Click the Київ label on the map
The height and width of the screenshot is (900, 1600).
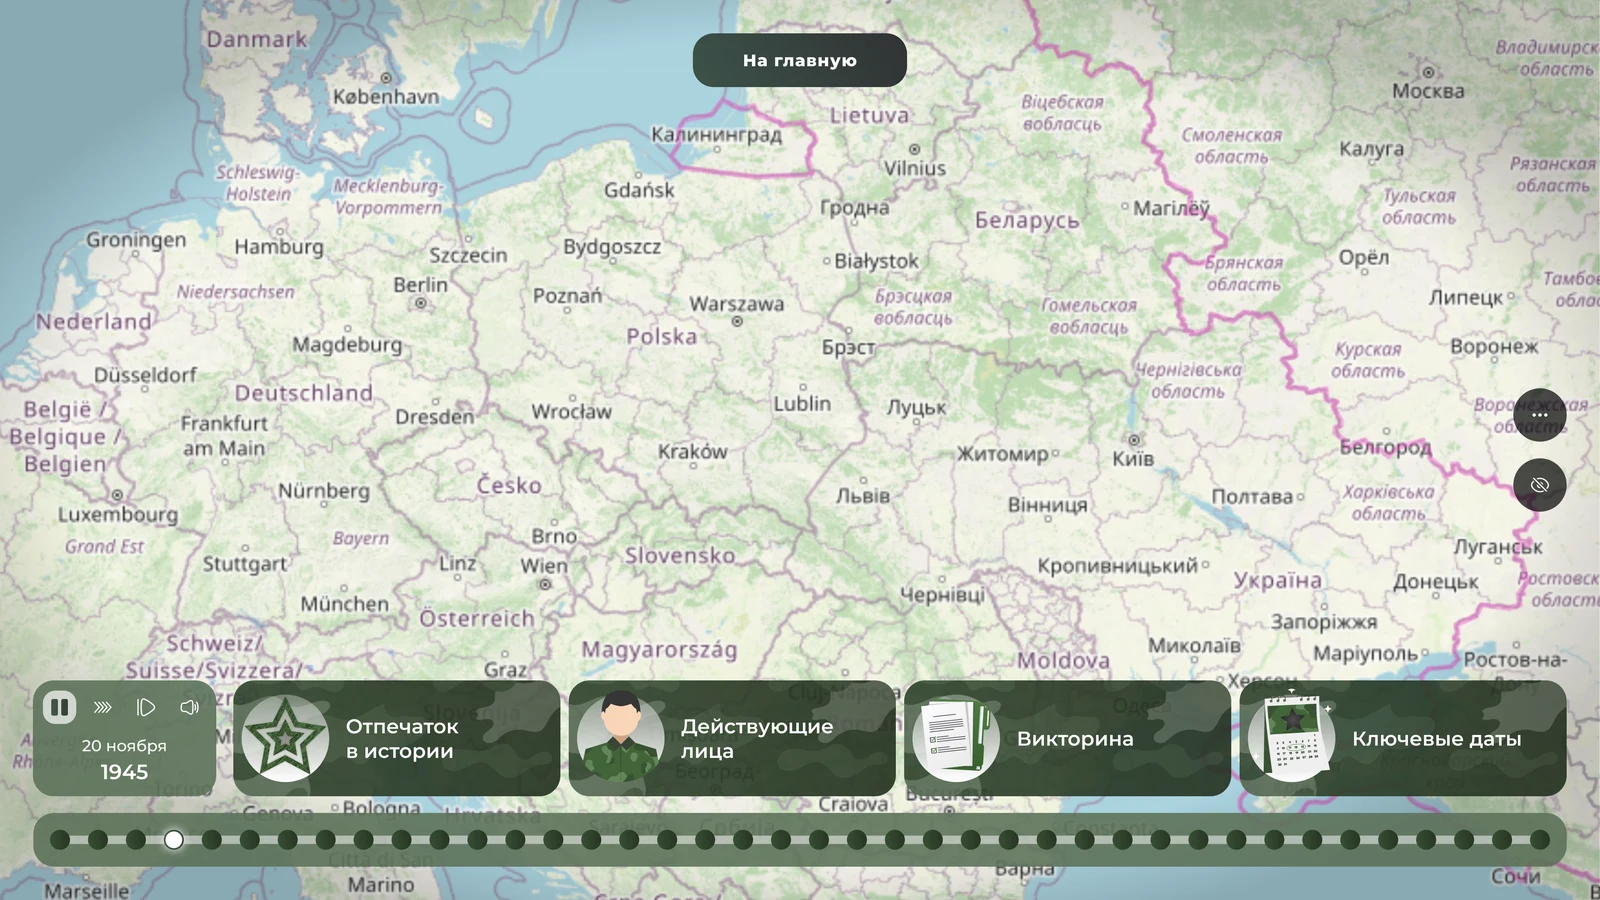click(x=1133, y=459)
